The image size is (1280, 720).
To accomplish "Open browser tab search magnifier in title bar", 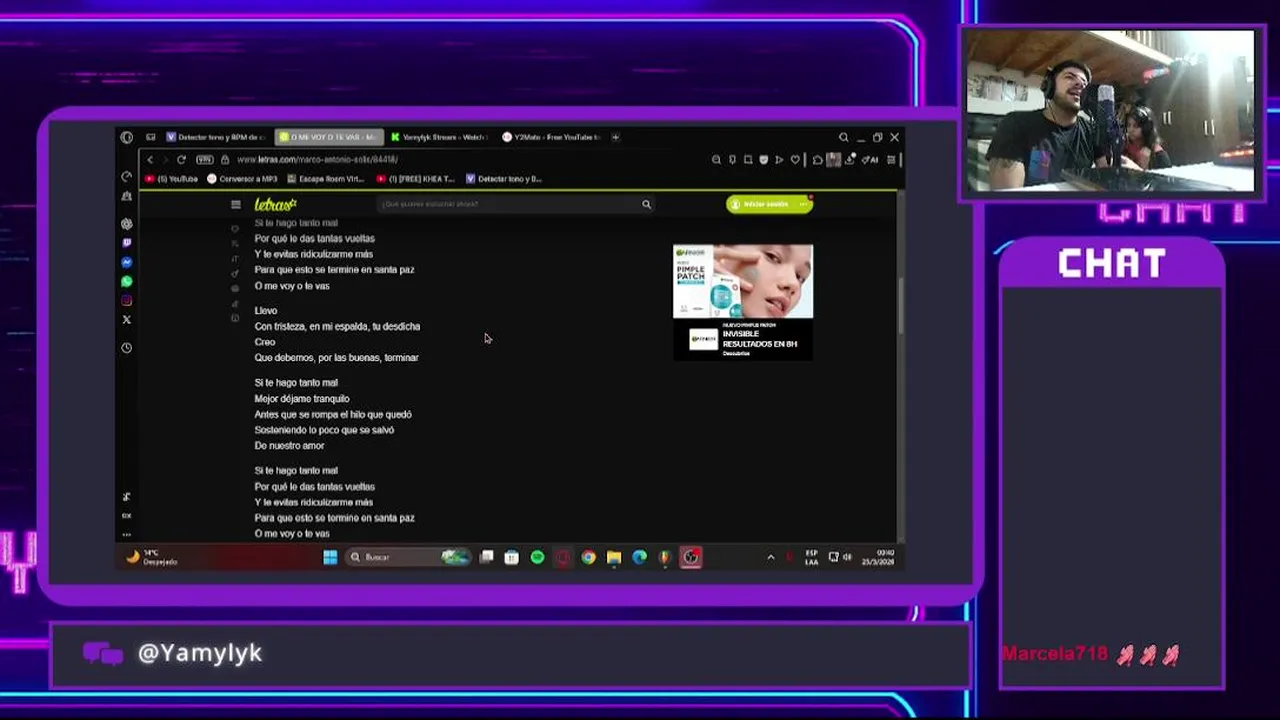I will point(843,137).
